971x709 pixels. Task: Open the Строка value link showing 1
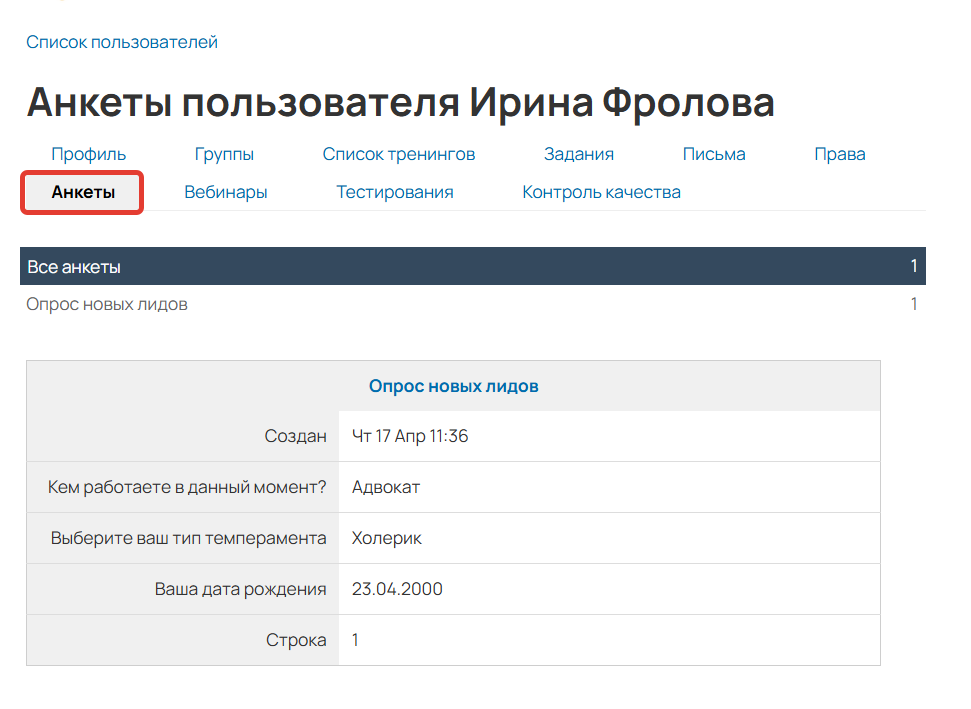click(x=354, y=639)
